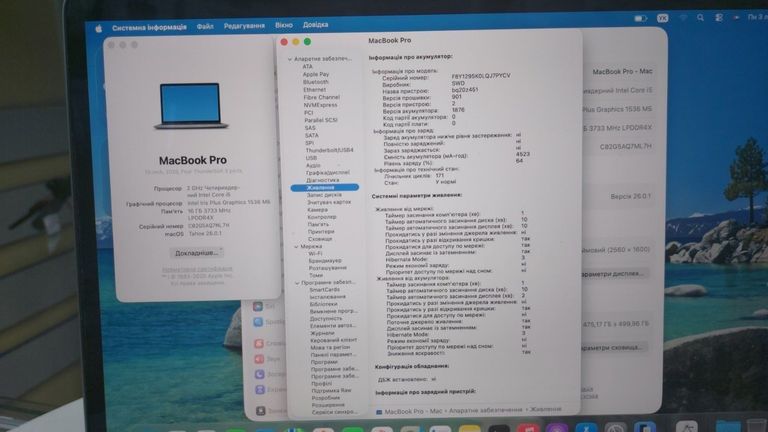Collapse the Апаратне забезпечення tree section
The image size is (768, 432).
[290, 59]
